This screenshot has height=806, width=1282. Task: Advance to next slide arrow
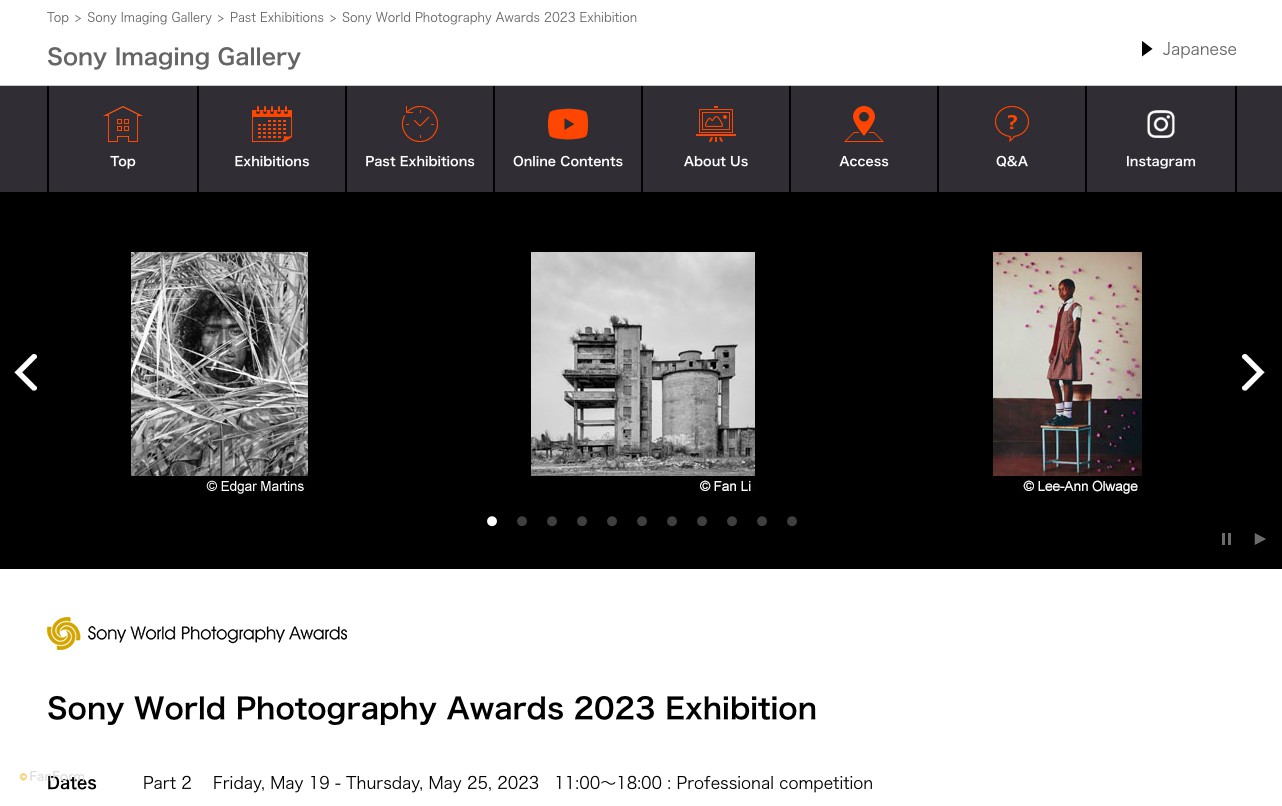point(1252,372)
